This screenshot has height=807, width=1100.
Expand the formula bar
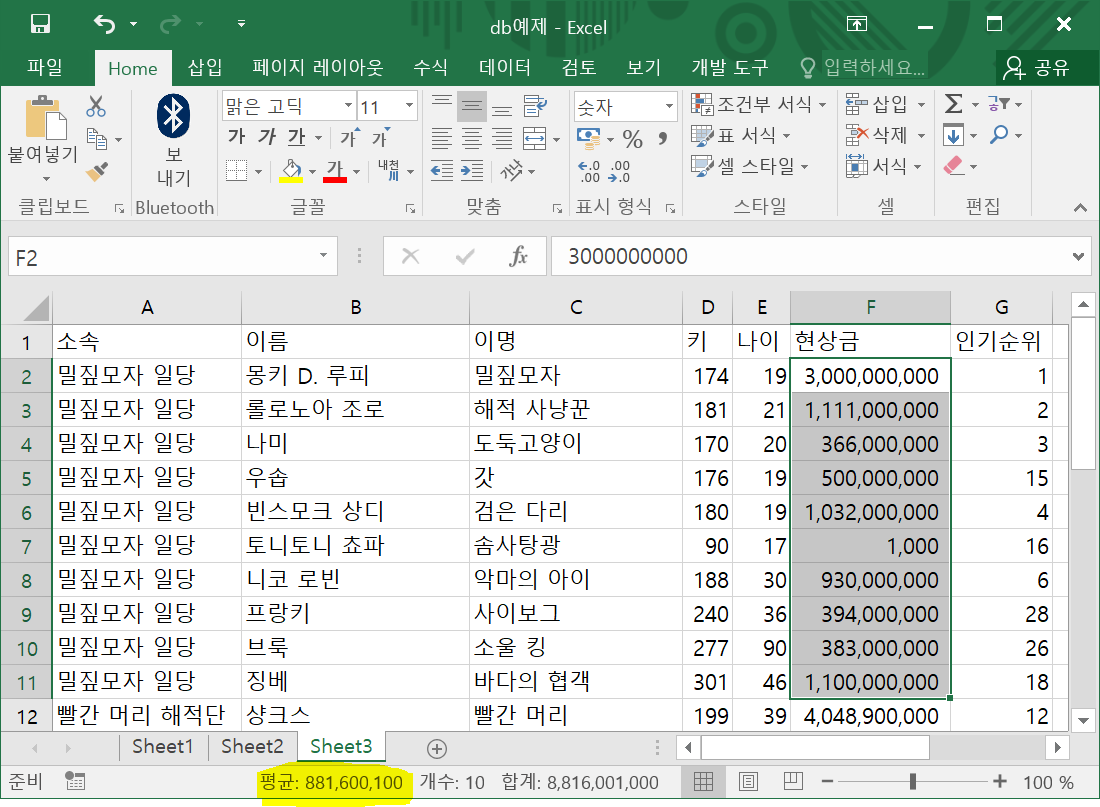[x=1078, y=256]
